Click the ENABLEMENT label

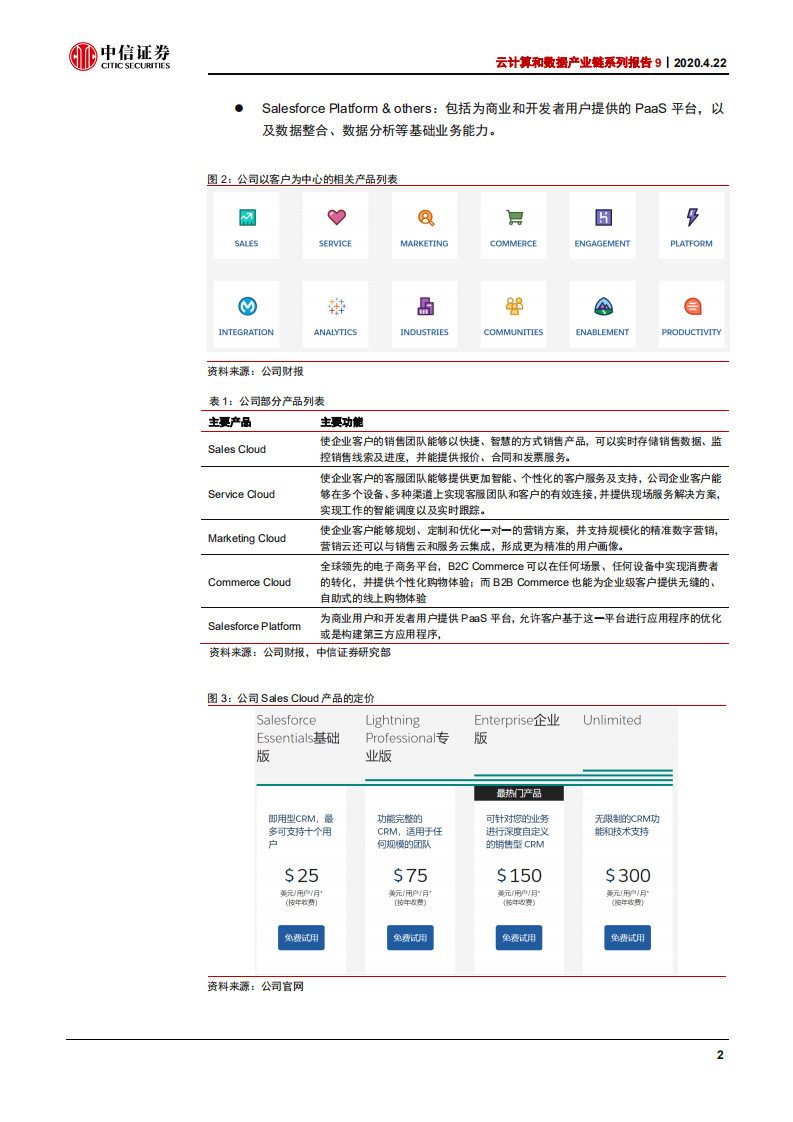click(602, 333)
